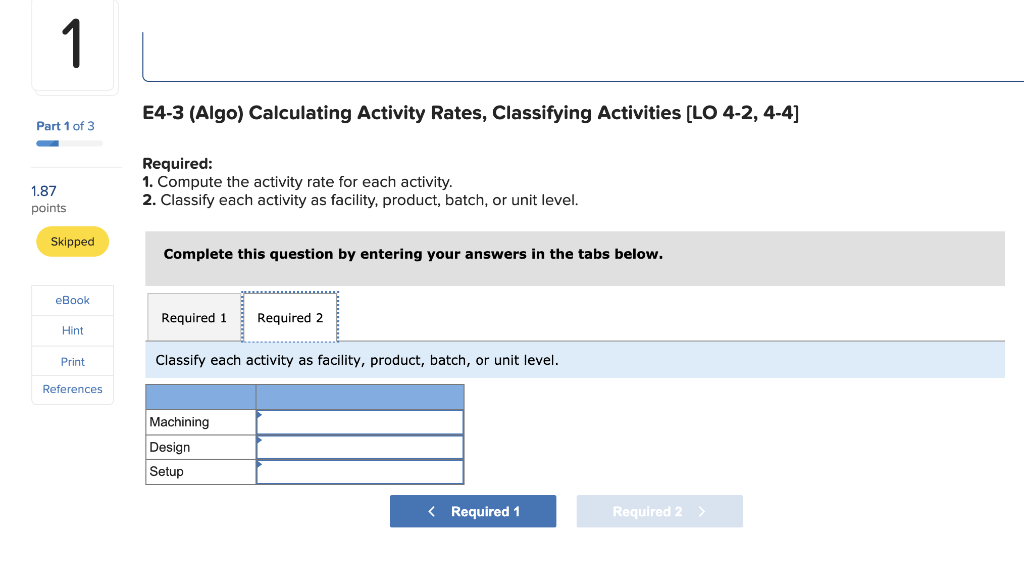The image size is (1024, 581).
Task: Click the Skipped status badge
Action: 72,241
